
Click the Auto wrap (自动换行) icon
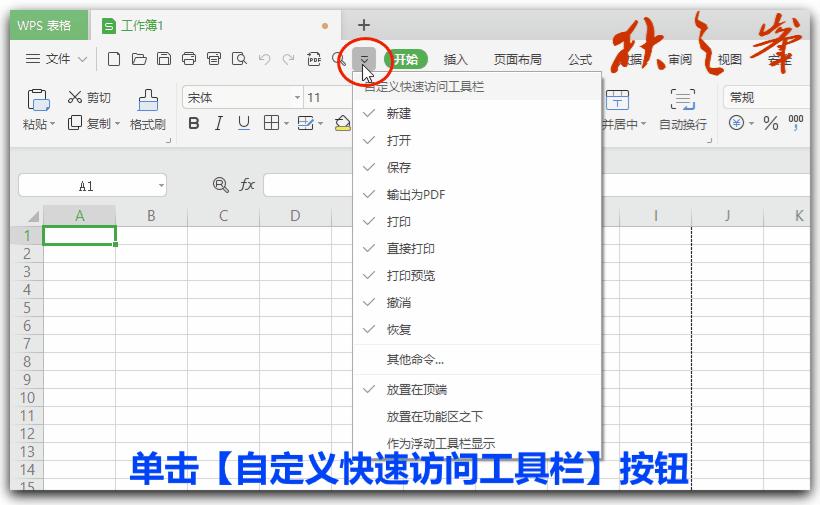(x=682, y=99)
